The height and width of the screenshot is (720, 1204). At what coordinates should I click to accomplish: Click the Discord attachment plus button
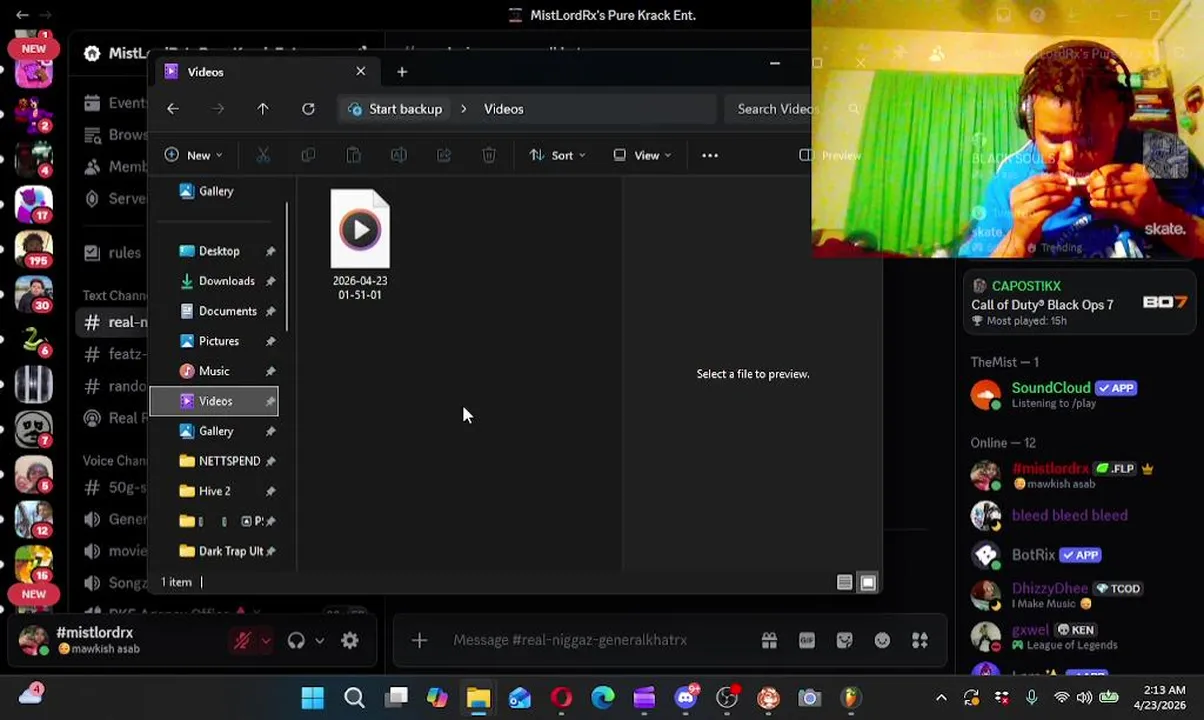pos(419,640)
